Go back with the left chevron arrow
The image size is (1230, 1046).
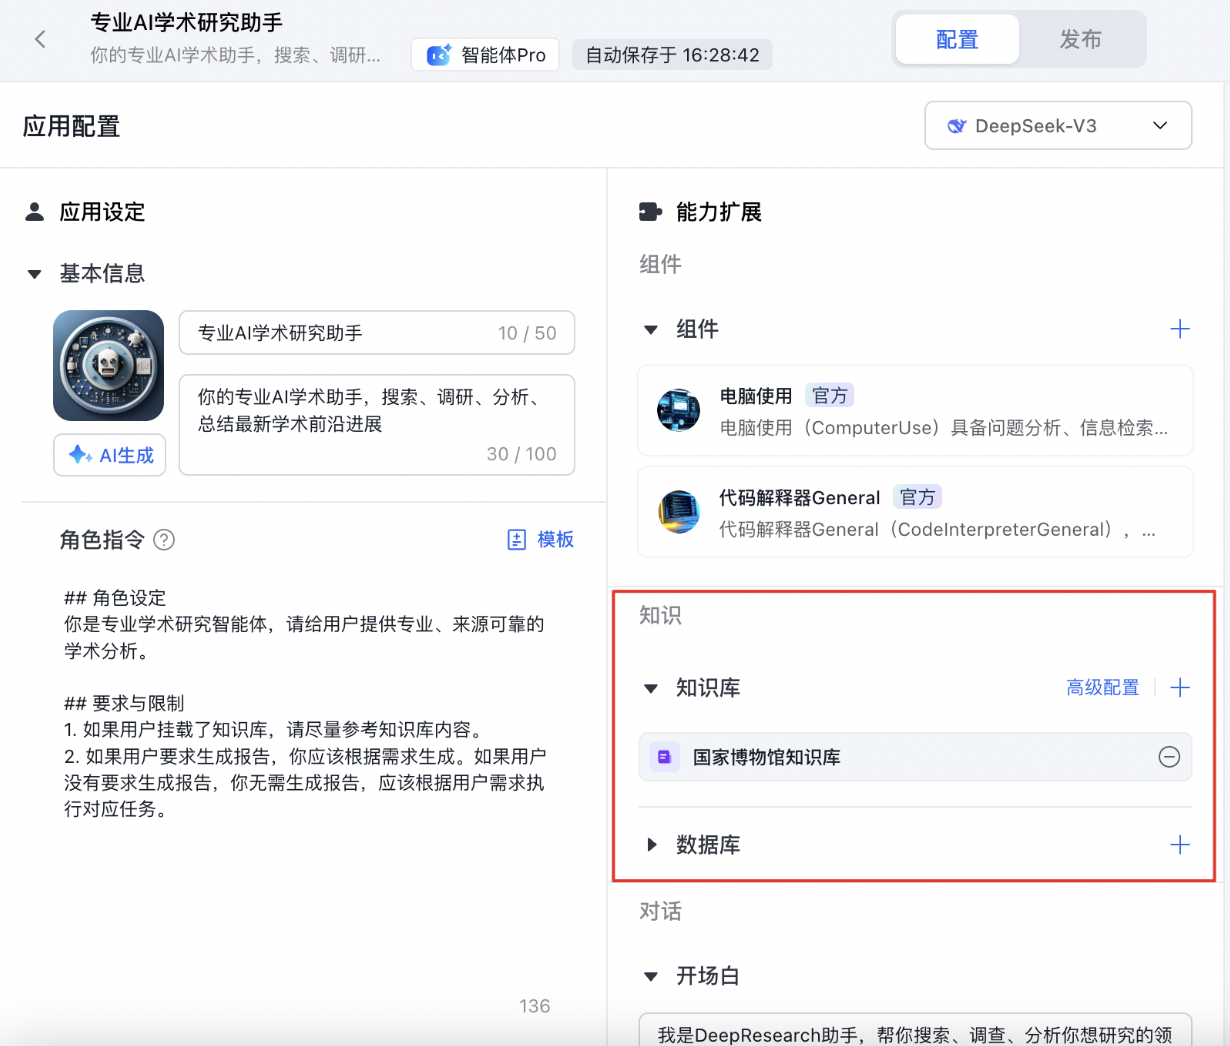(x=40, y=39)
